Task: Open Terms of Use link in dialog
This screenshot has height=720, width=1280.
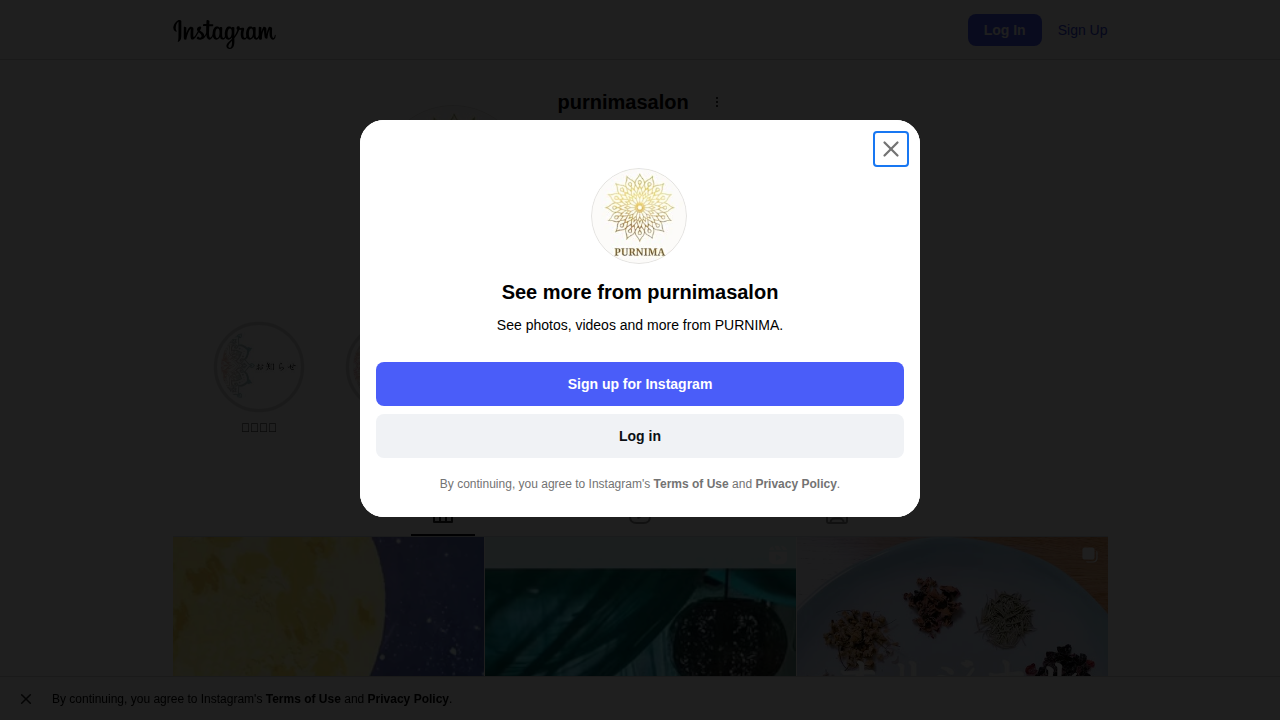Action: tap(691, 484)
